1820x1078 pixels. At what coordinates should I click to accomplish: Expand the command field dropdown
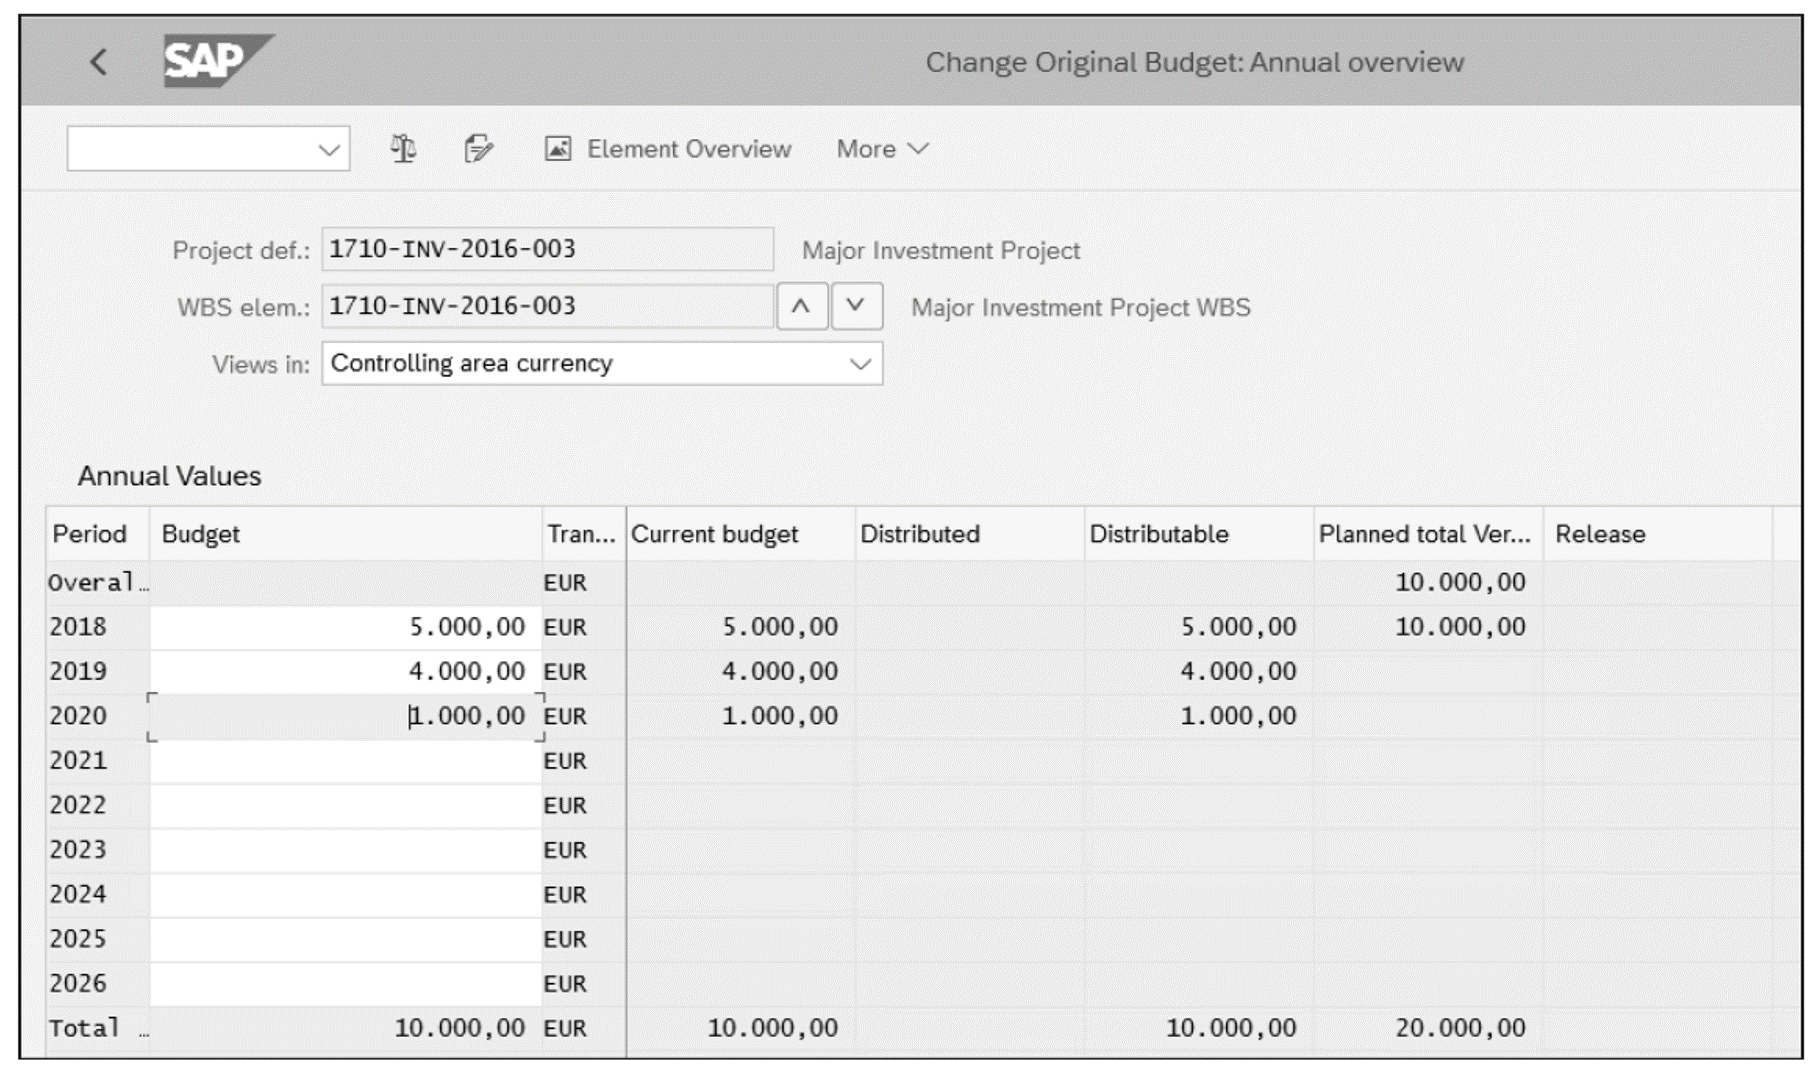tap(330, 148)
